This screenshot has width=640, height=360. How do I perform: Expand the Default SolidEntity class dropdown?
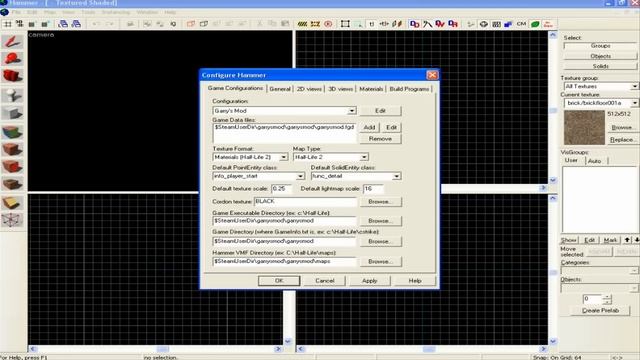pyautogui.click(x=396, y=176)
